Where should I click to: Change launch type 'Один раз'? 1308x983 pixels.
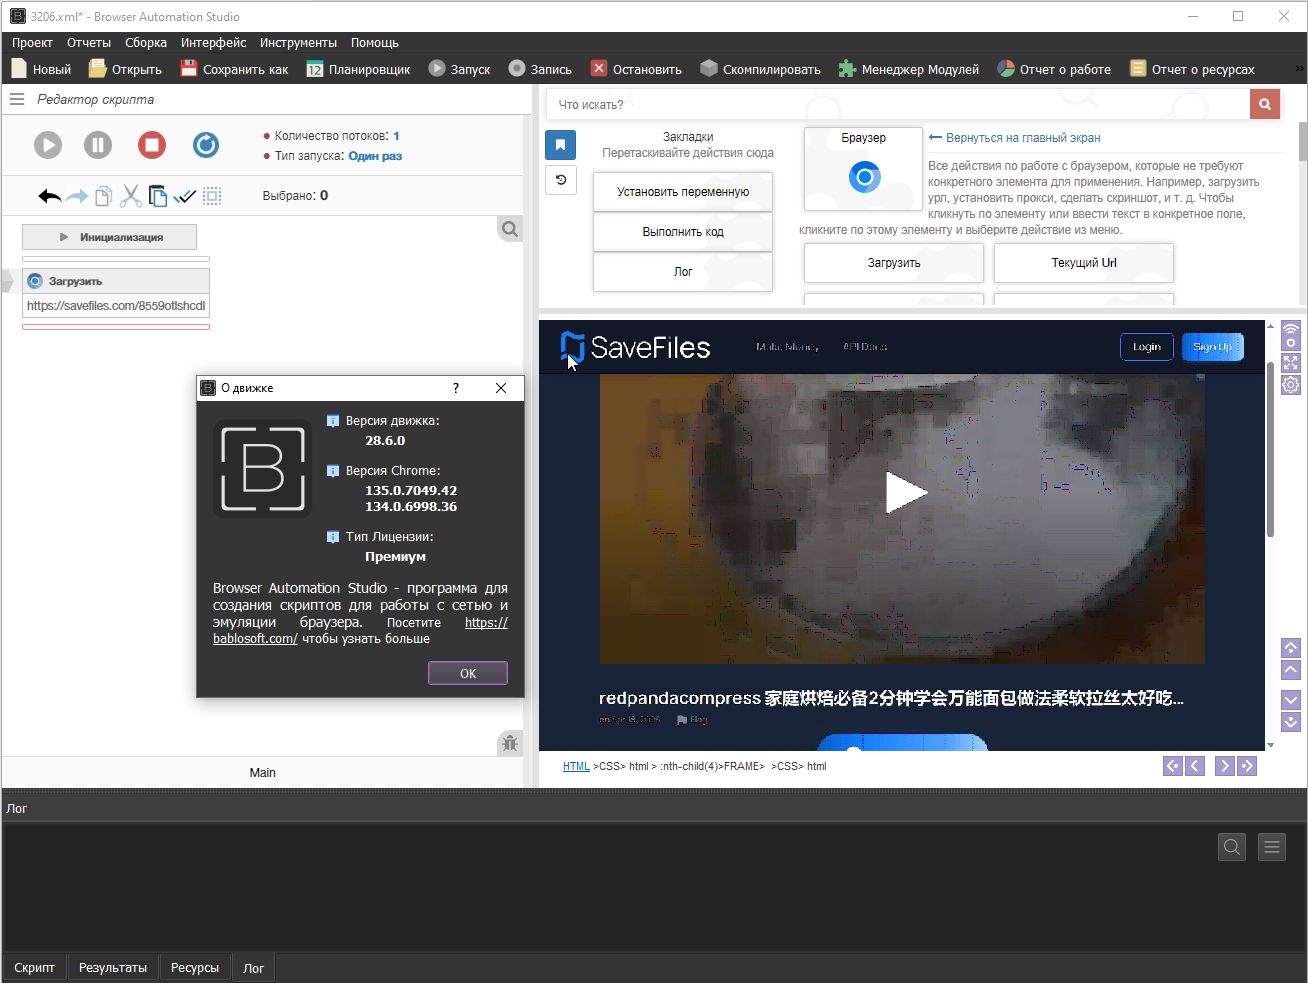[375, 156]
